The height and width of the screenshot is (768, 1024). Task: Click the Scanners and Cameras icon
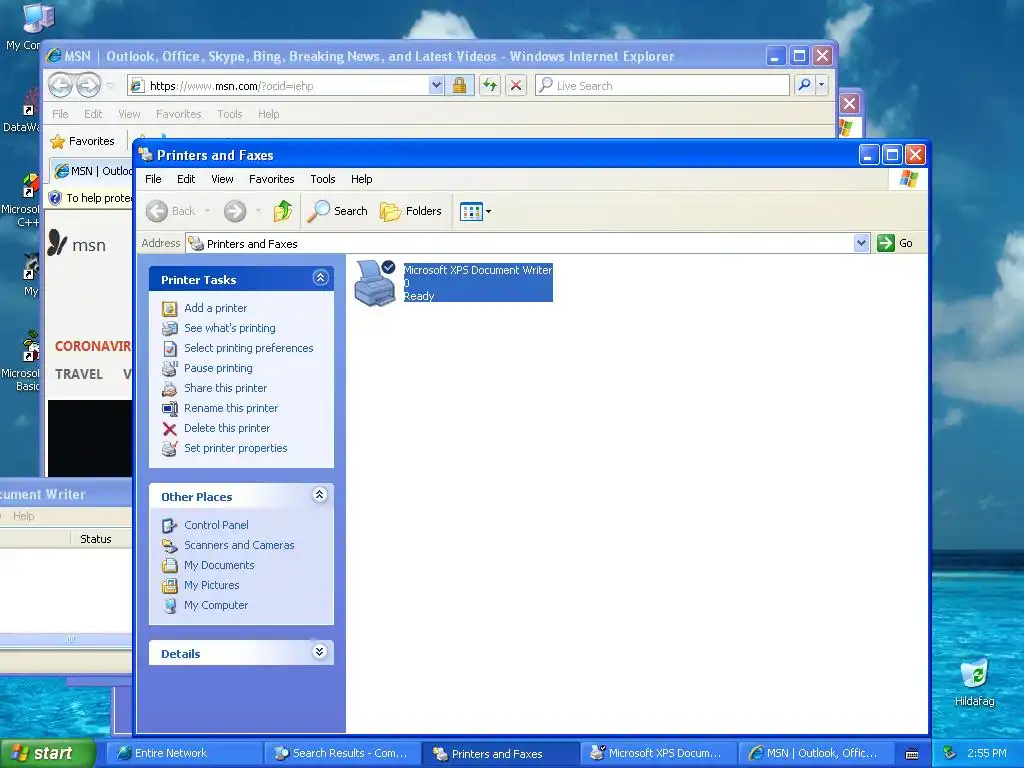pyautogui.click(x=170, y=546)
